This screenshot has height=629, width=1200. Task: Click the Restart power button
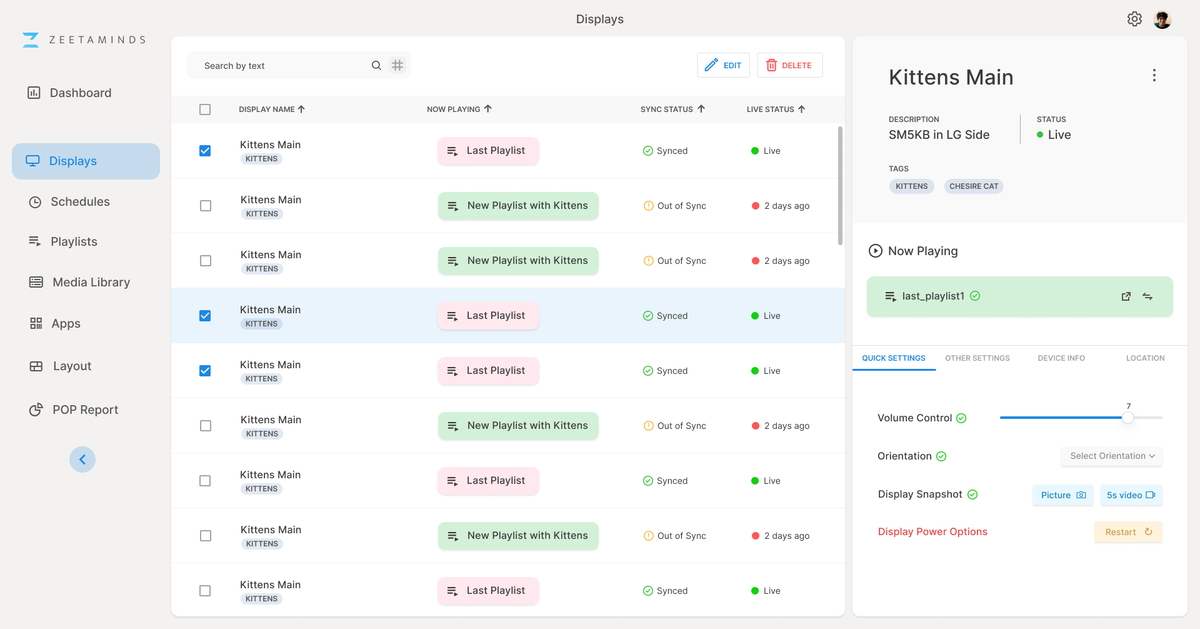(x=1128, y=532)
